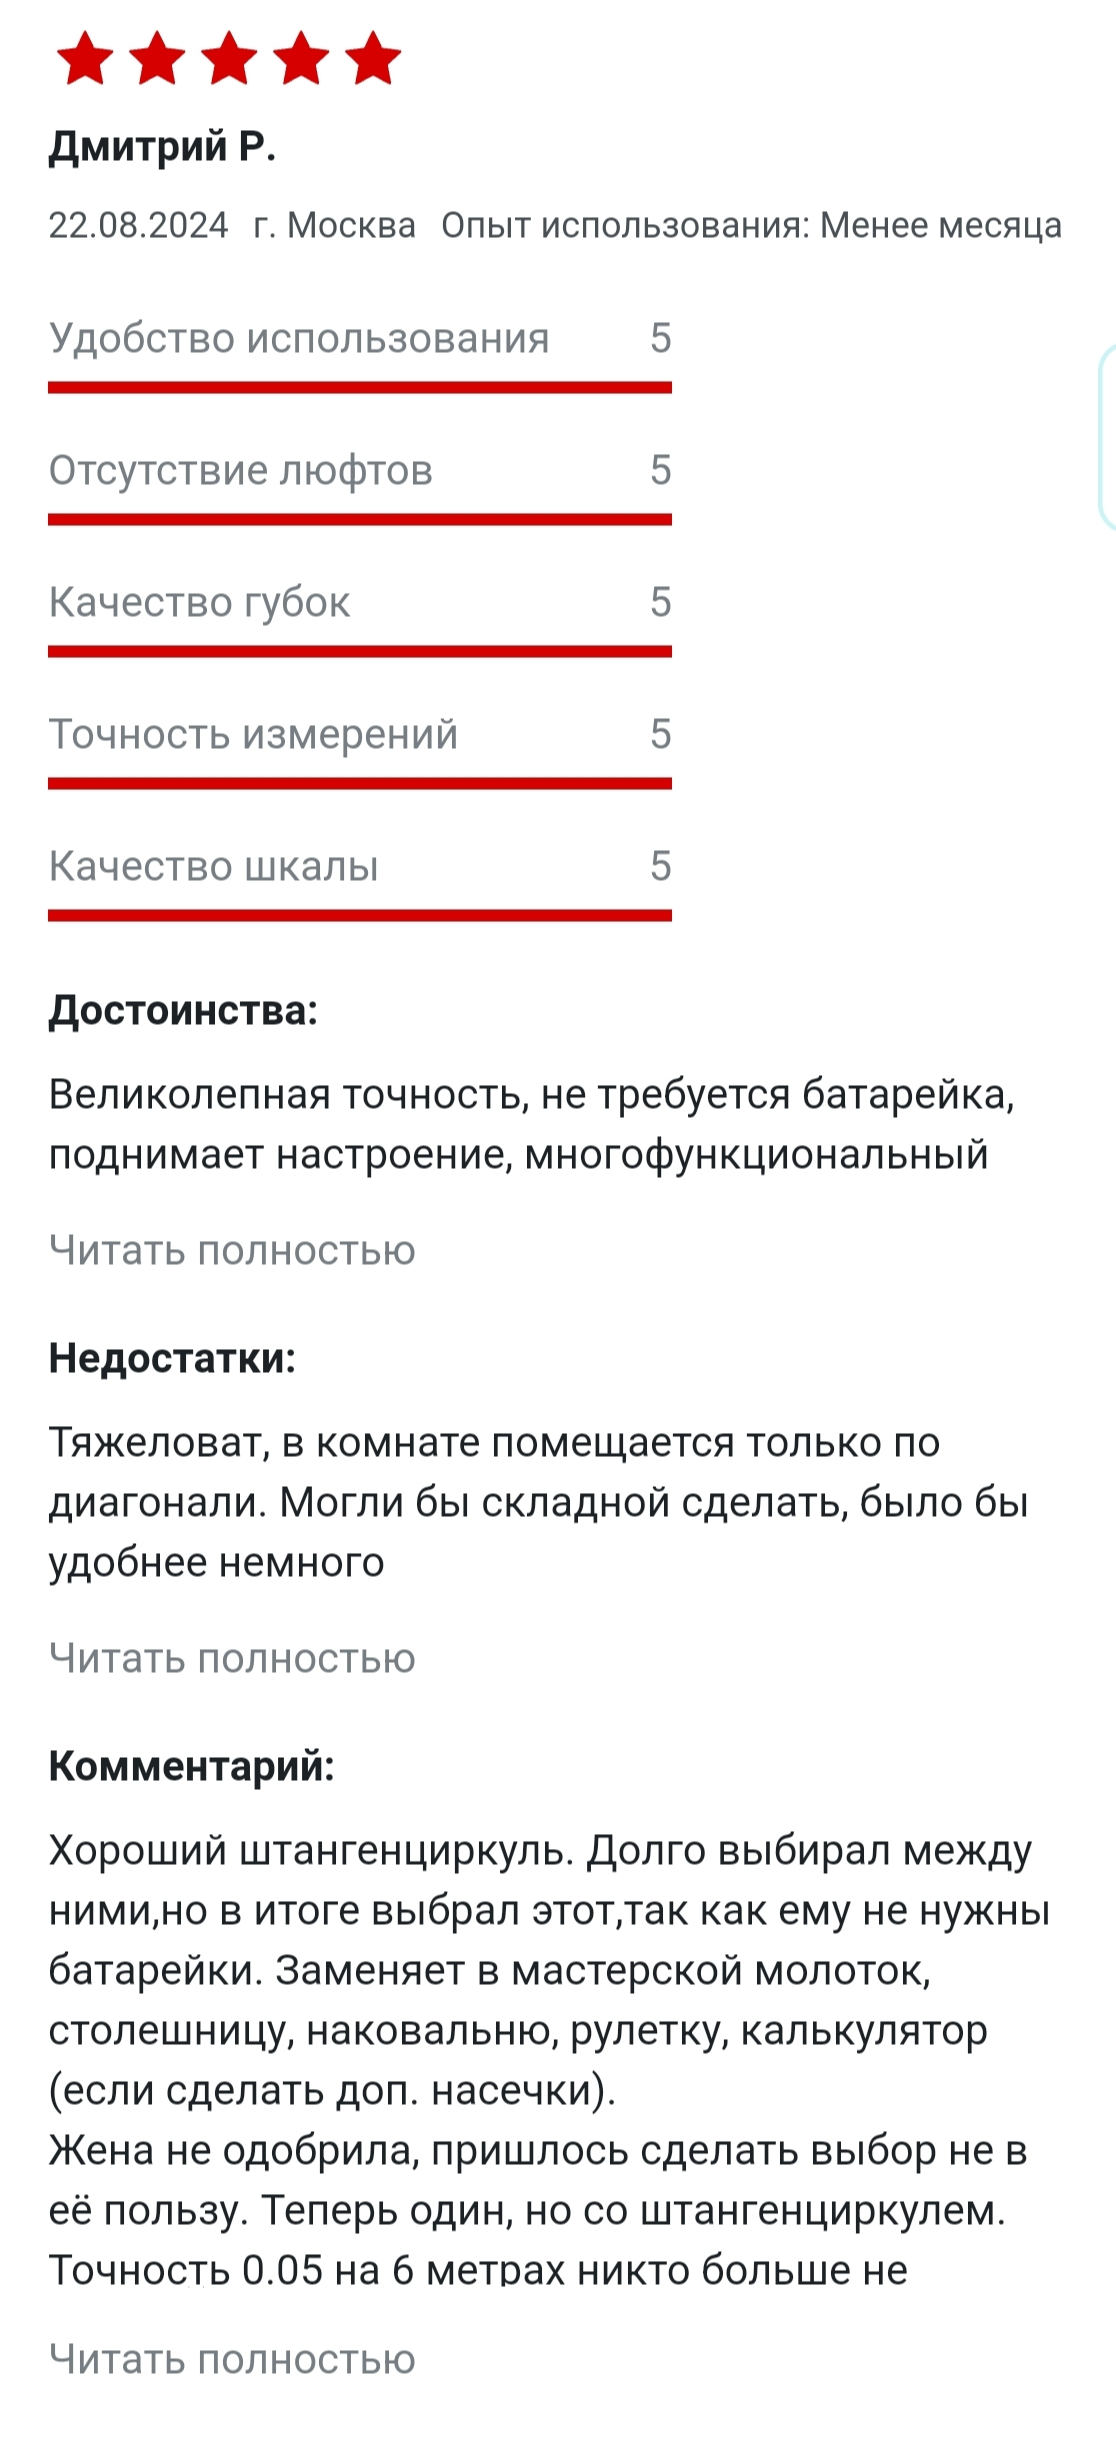This screenshot has width=1116, height=2451.
Task: Open reviewer profile Дмитрий Р.
Action: (162, 147)
